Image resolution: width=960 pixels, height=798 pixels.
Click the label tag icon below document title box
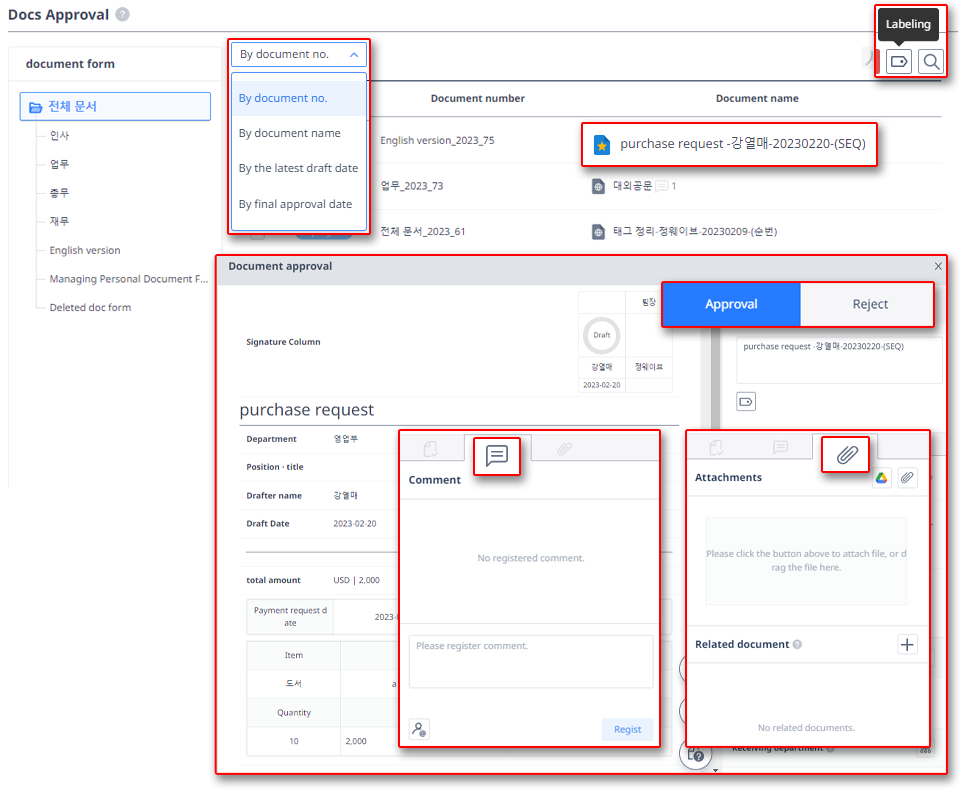(746, 402)
